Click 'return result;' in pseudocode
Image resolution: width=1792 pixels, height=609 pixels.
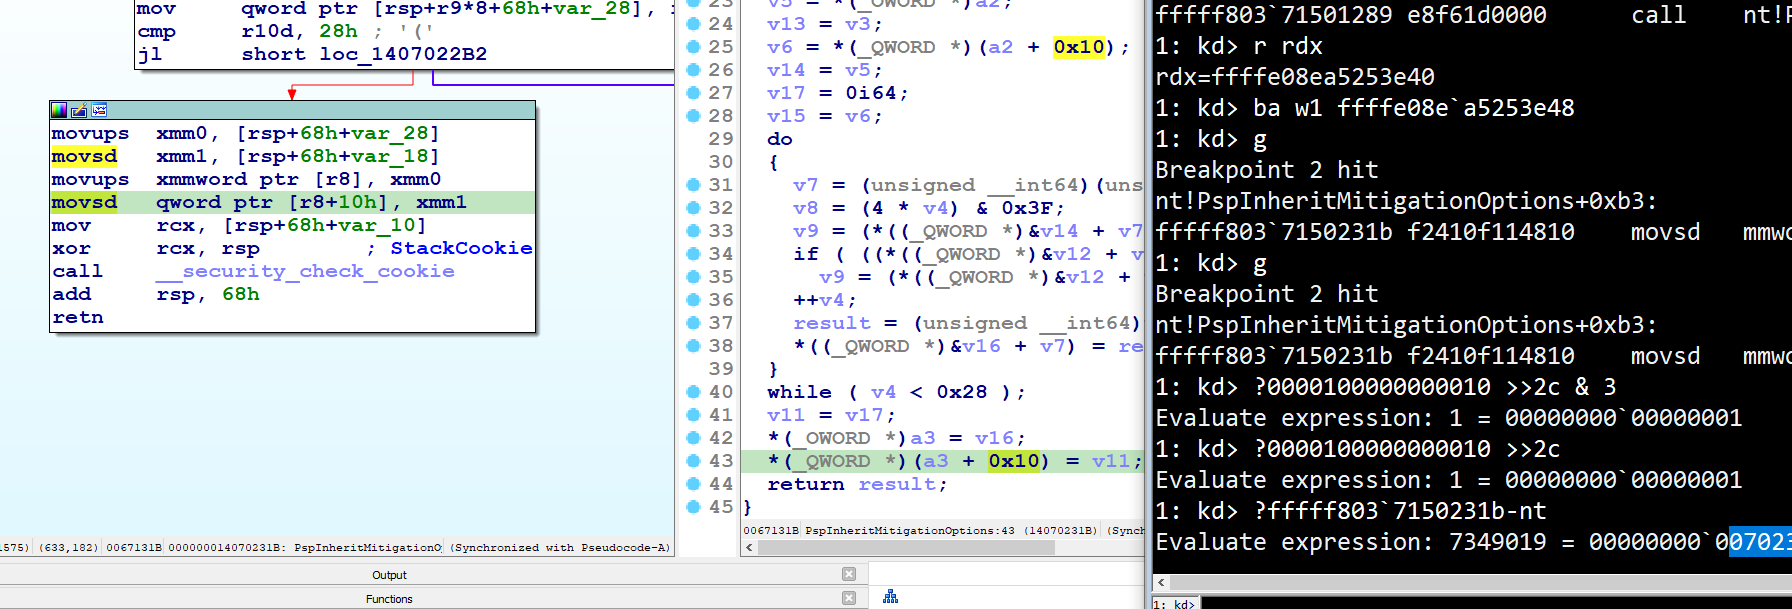tap(857, 483)
